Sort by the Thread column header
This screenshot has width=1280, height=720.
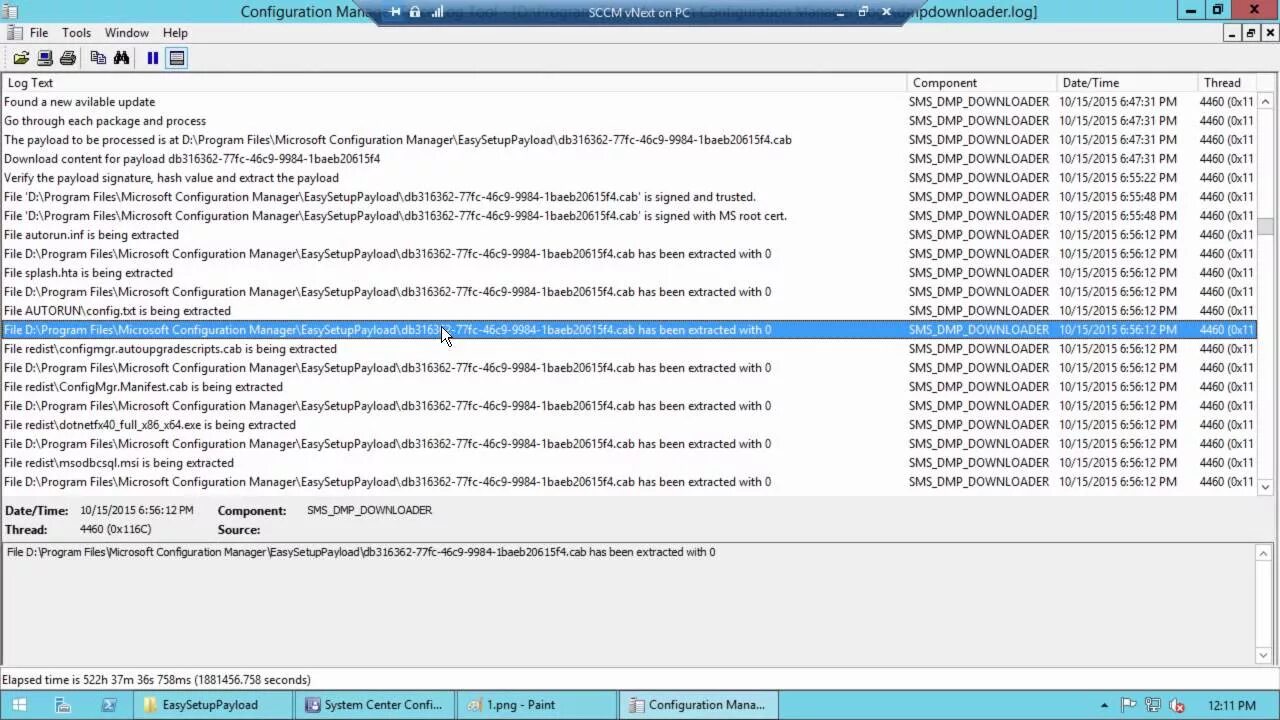(x=1227, y=83)
